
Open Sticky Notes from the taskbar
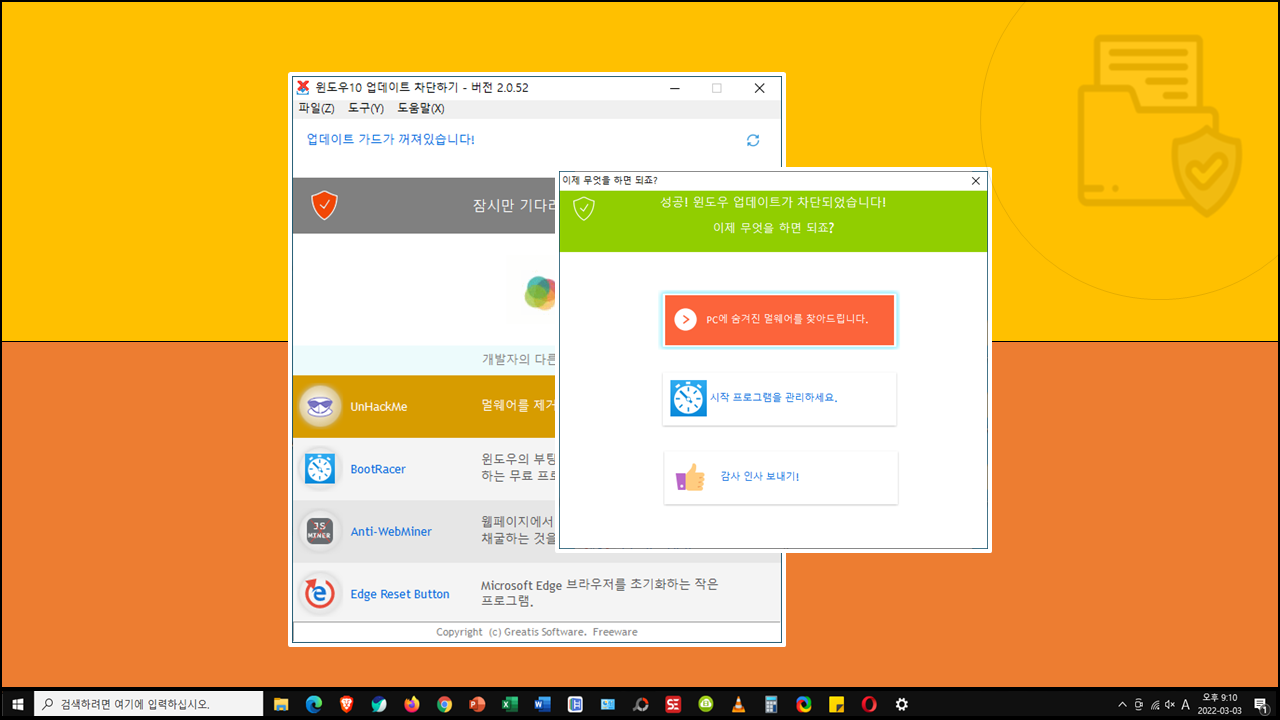[x=836, y=704]
